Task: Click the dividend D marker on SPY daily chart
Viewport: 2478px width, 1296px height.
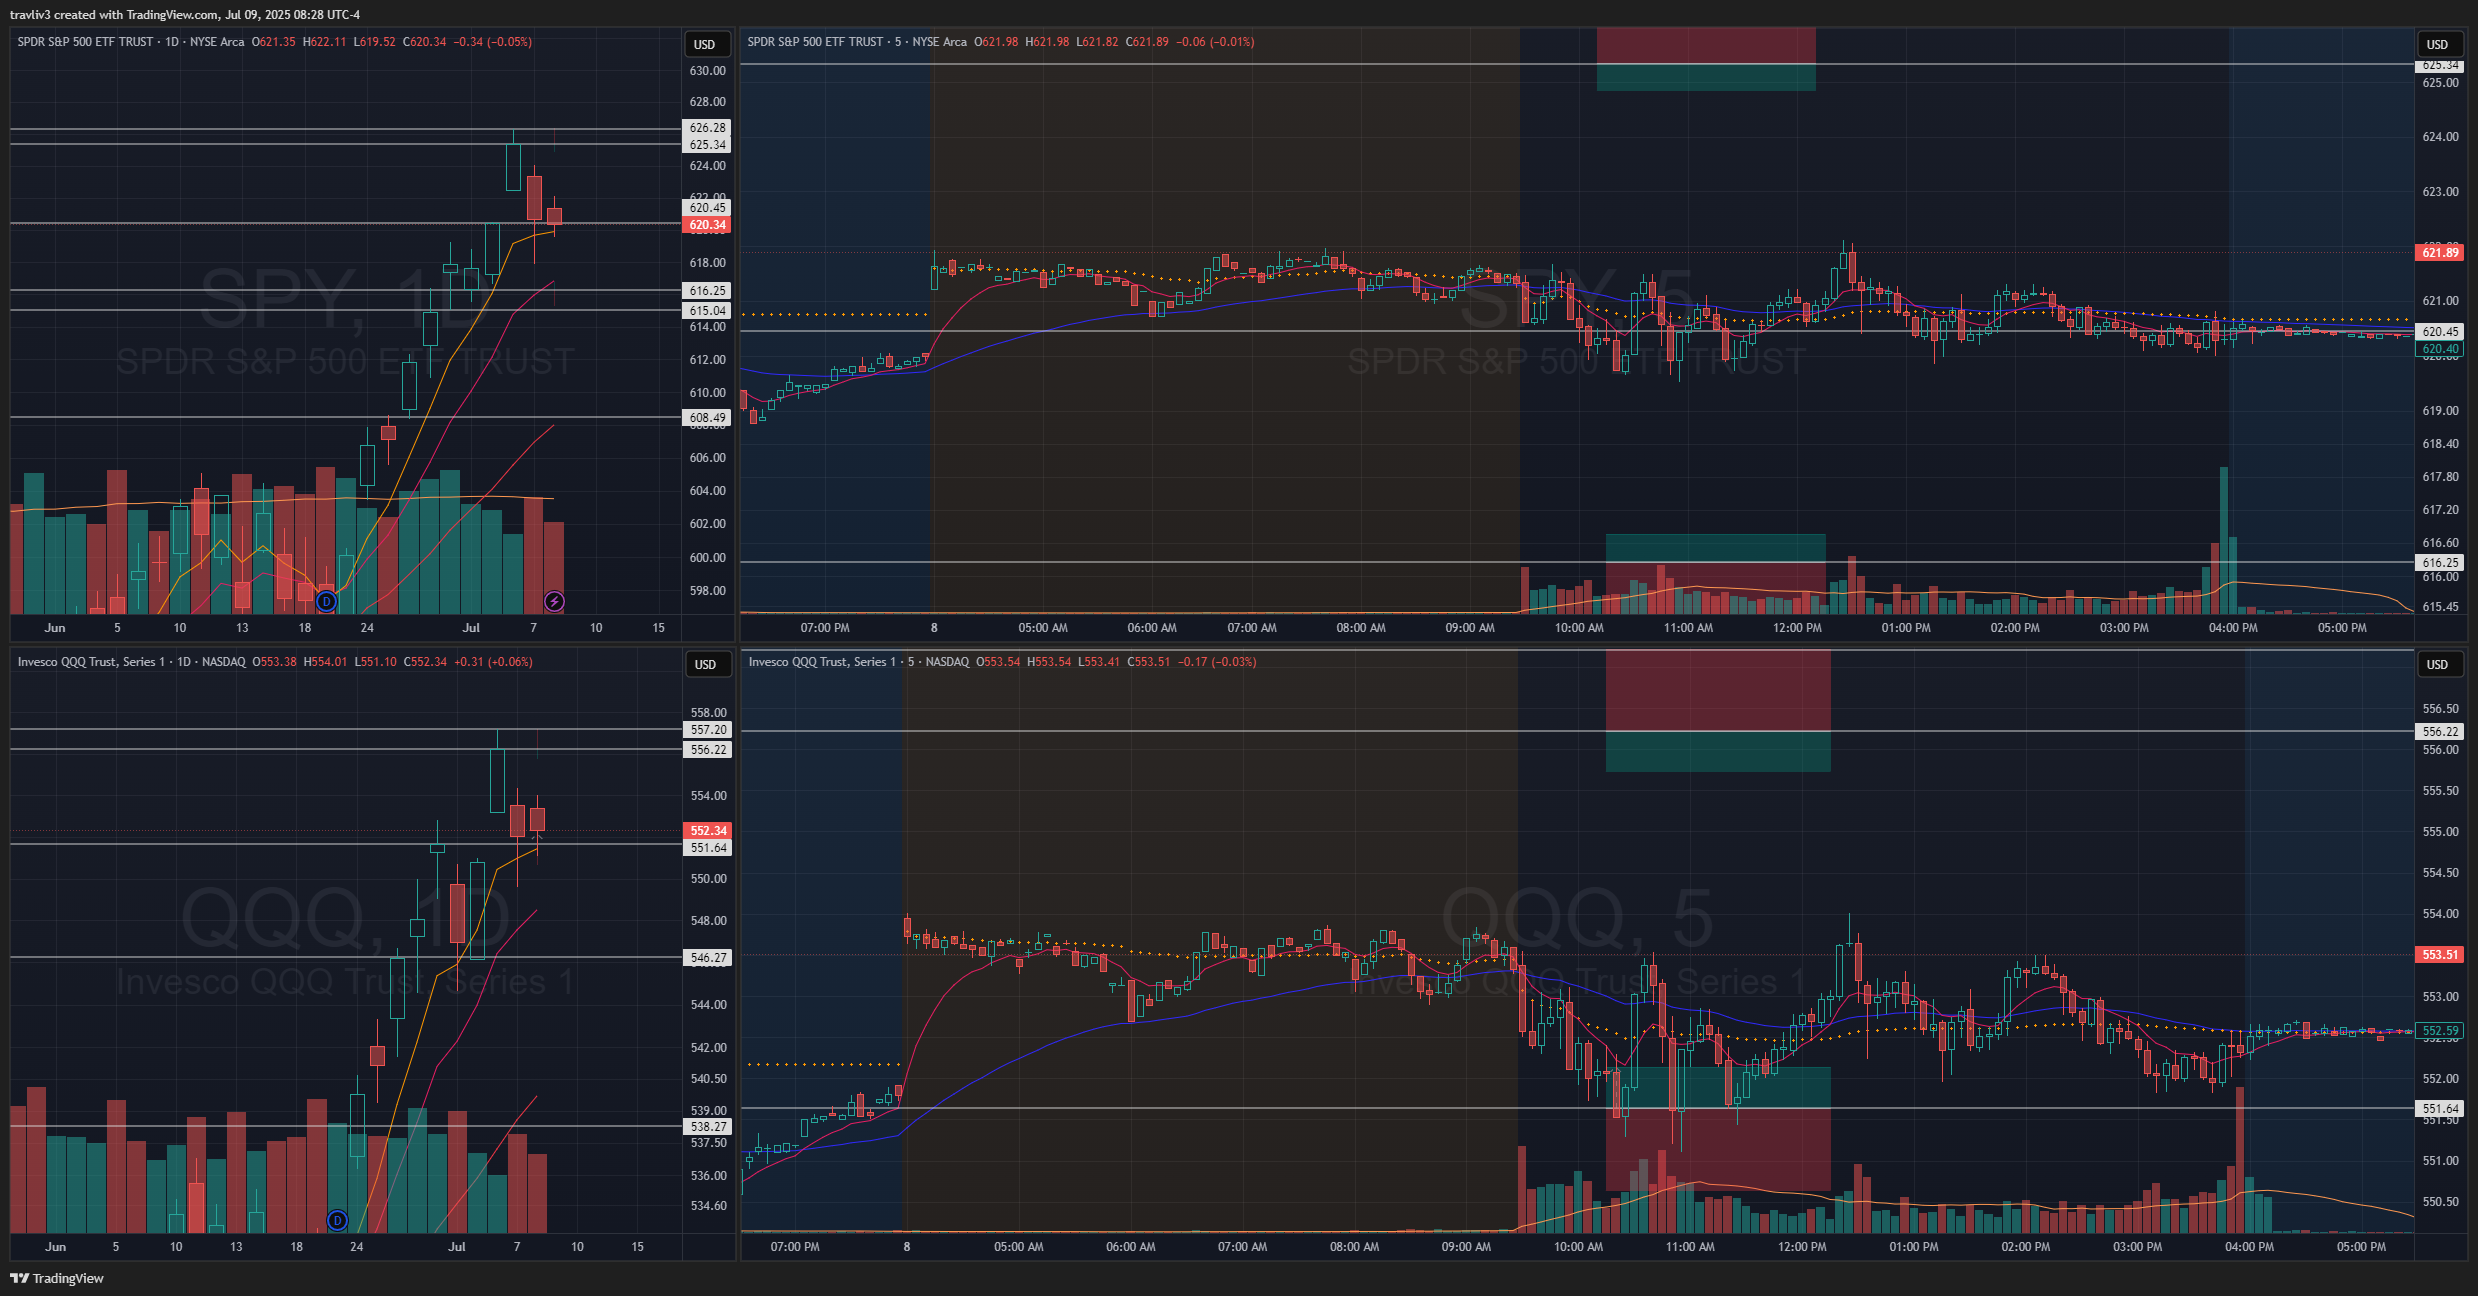Action: (326, 601)
